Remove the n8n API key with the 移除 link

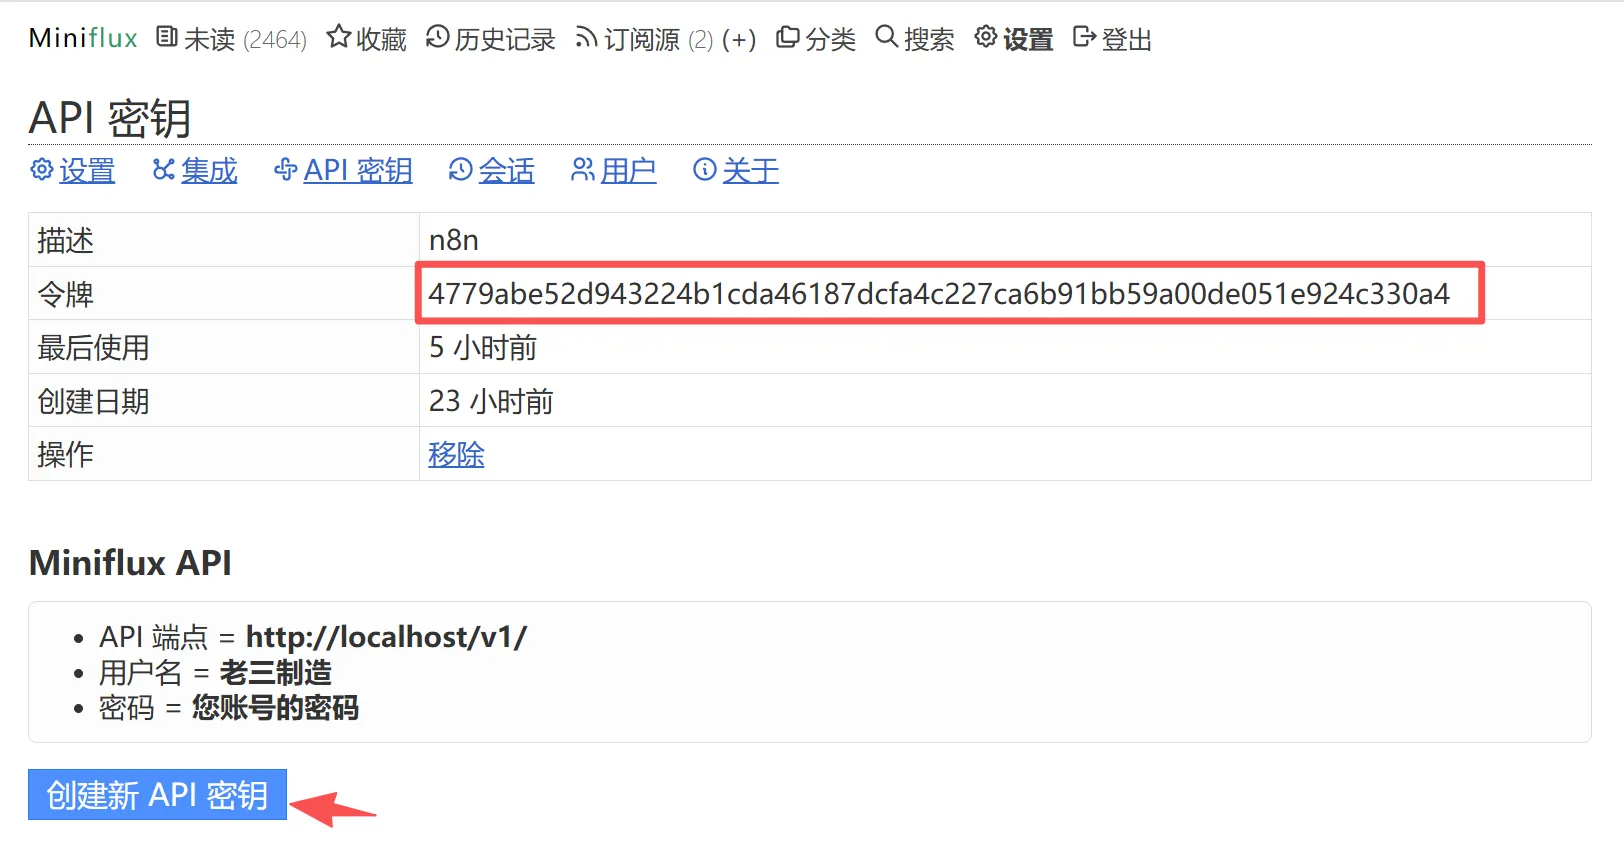point(456,454)
